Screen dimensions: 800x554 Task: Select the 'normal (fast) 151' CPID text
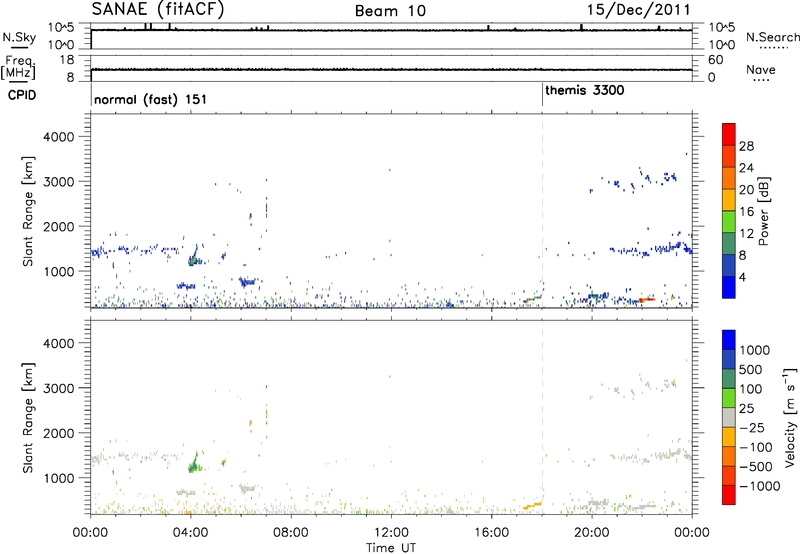coord(151,99)
